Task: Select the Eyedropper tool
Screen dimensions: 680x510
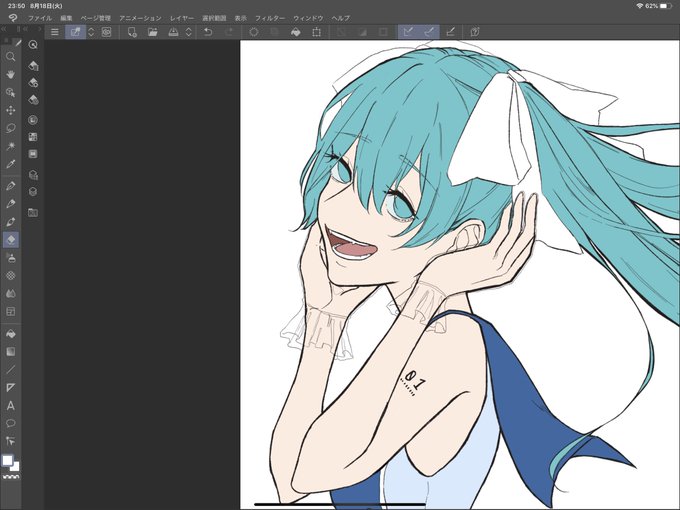Action: click(11, 164)
